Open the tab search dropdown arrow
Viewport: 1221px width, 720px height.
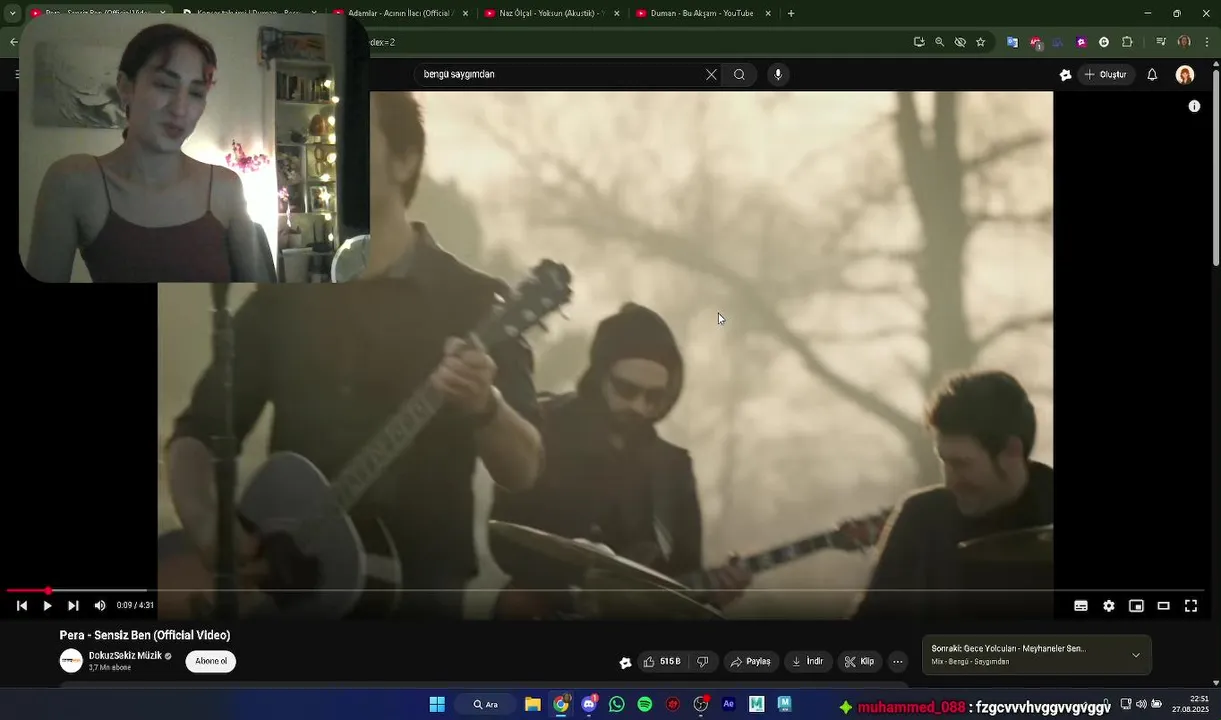tap(12, 13)
